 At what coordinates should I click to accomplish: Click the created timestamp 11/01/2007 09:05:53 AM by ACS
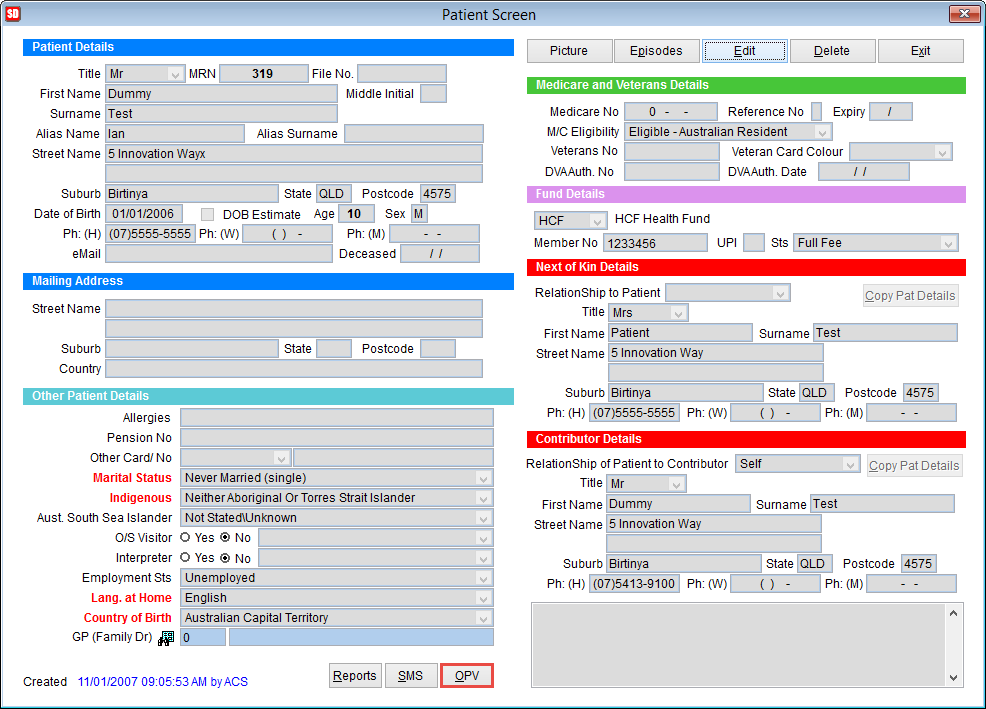(163, 682)
